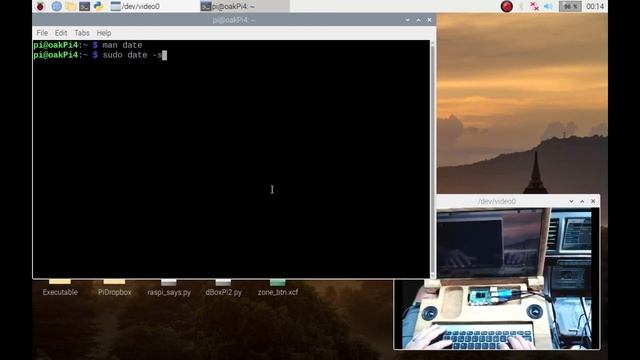Open the Tabs menu in the terminal
The height and width of the screenshot is (360, 640).
click(x=82, y=33)
